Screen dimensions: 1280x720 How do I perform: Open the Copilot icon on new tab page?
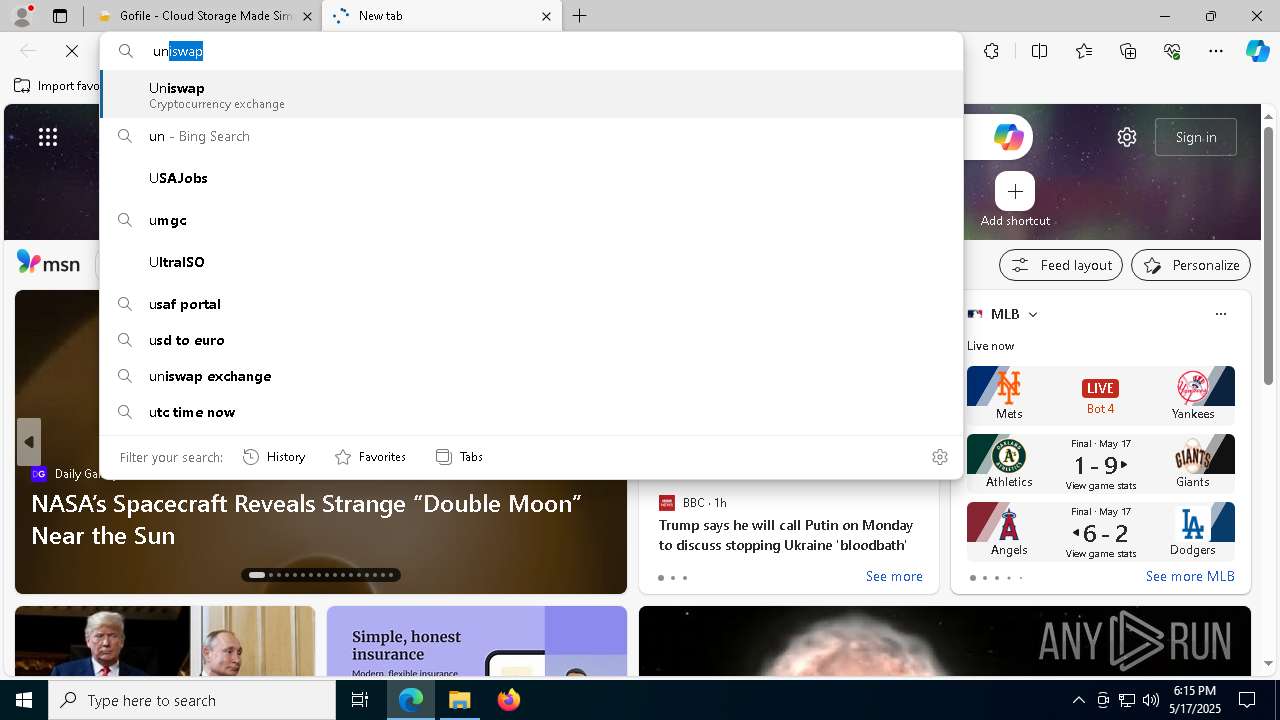(x=1008, y=137)
